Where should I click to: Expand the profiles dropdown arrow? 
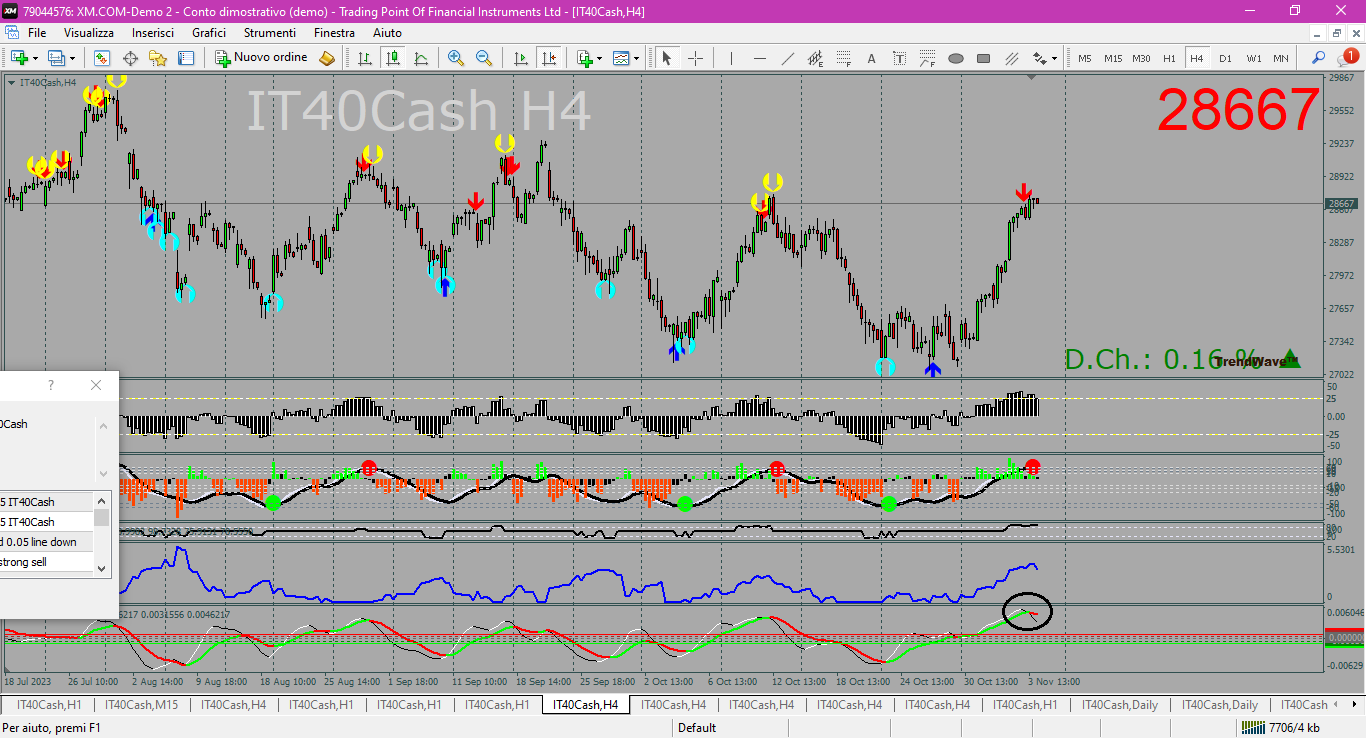(x=72, y=58)
